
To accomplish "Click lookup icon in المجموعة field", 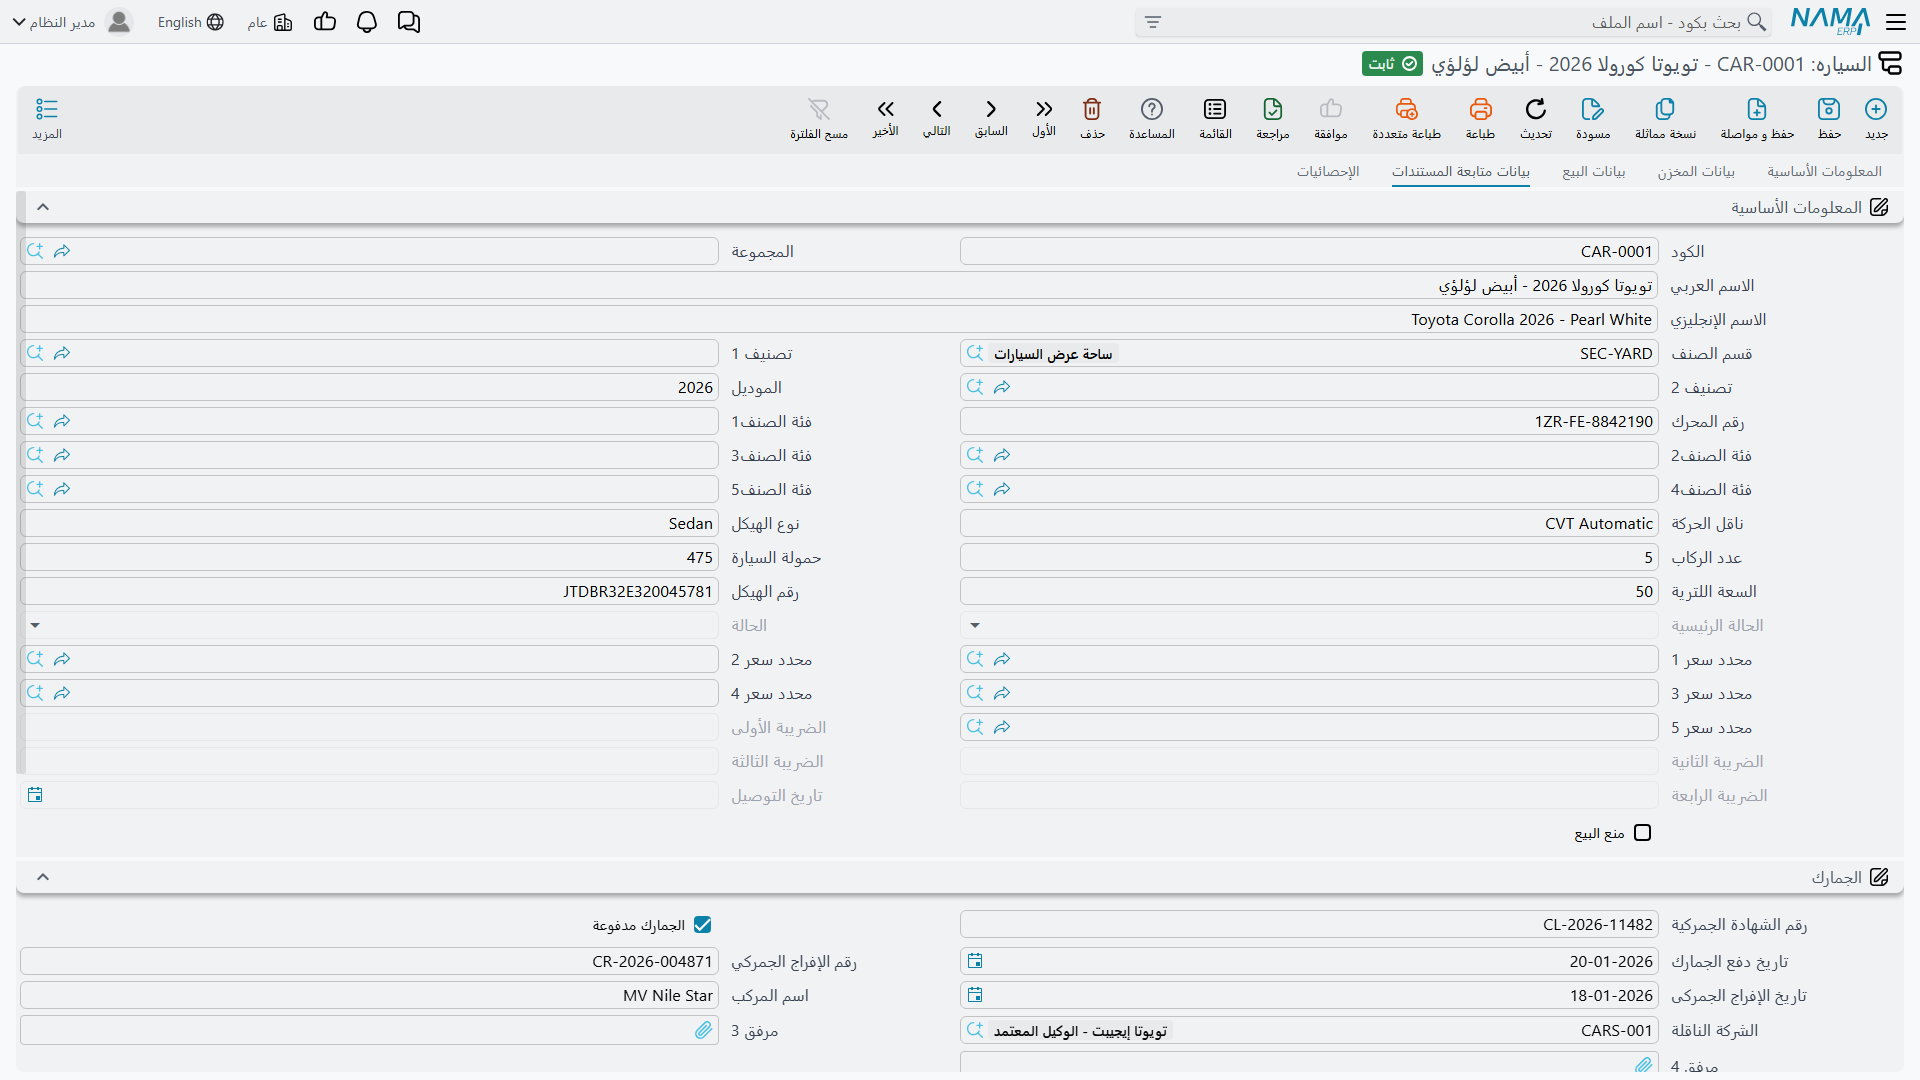I will pyautogui.click(x=35, y=251).
